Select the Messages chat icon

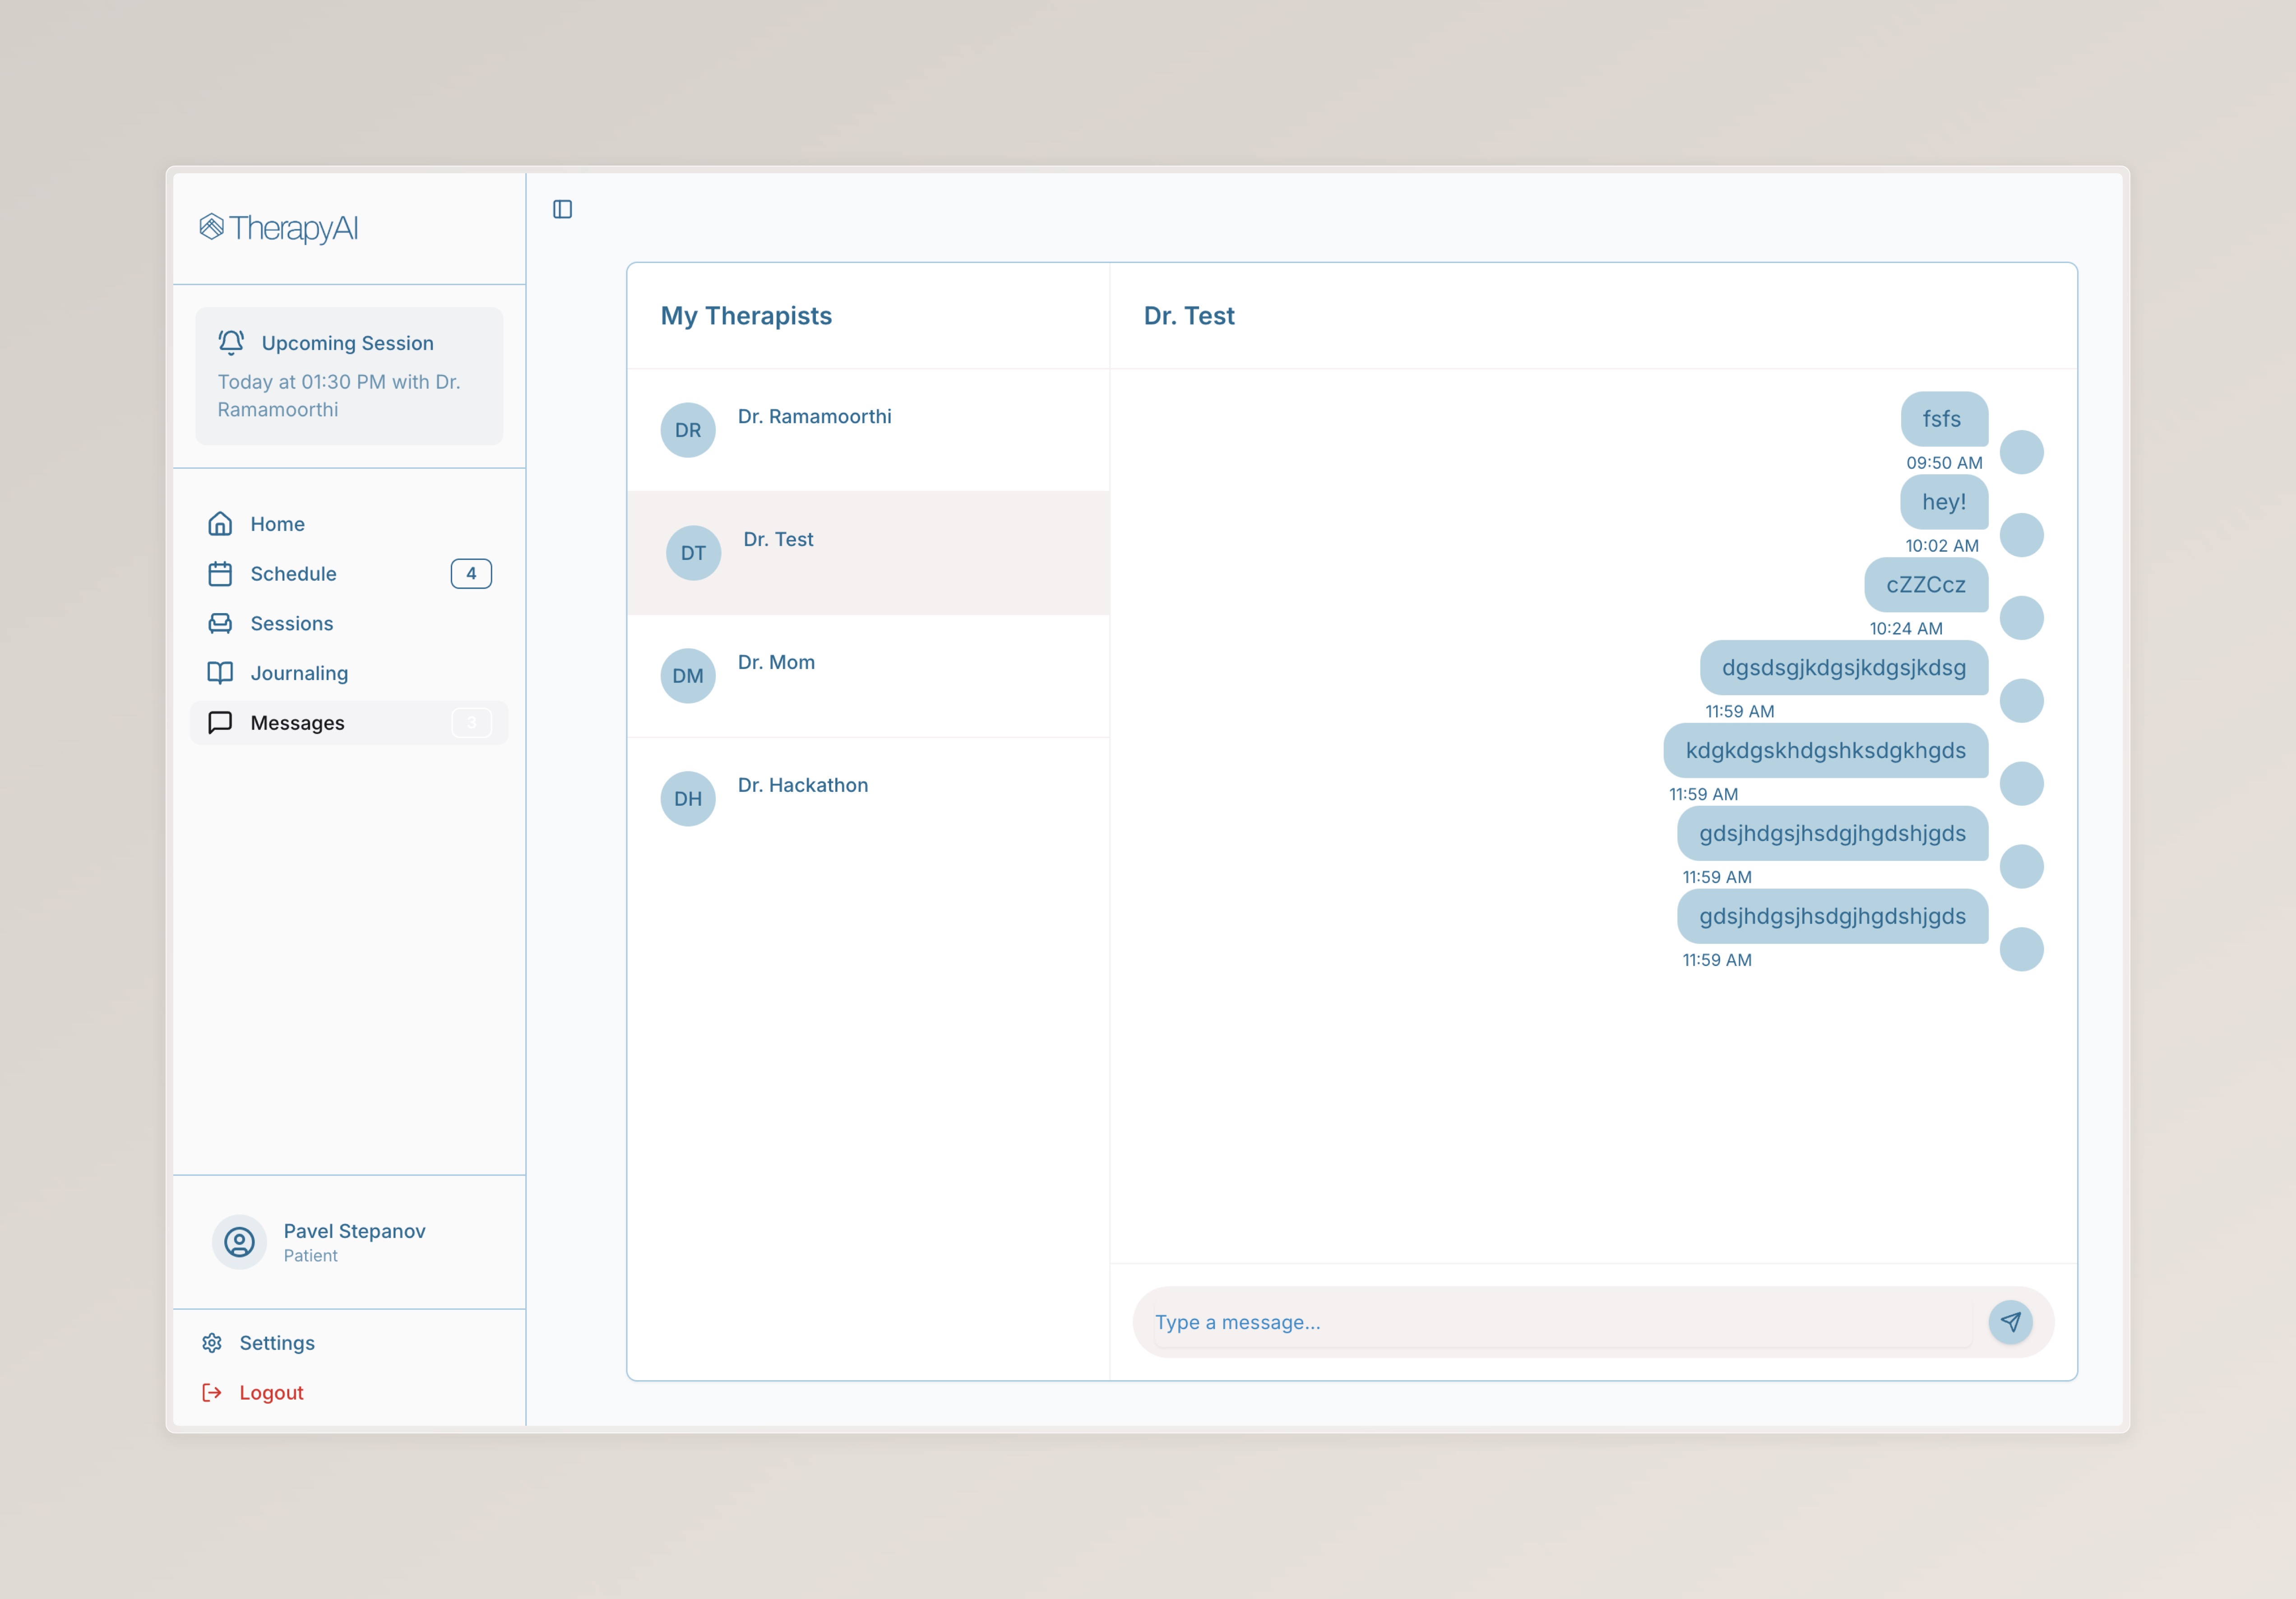(220, 723)
